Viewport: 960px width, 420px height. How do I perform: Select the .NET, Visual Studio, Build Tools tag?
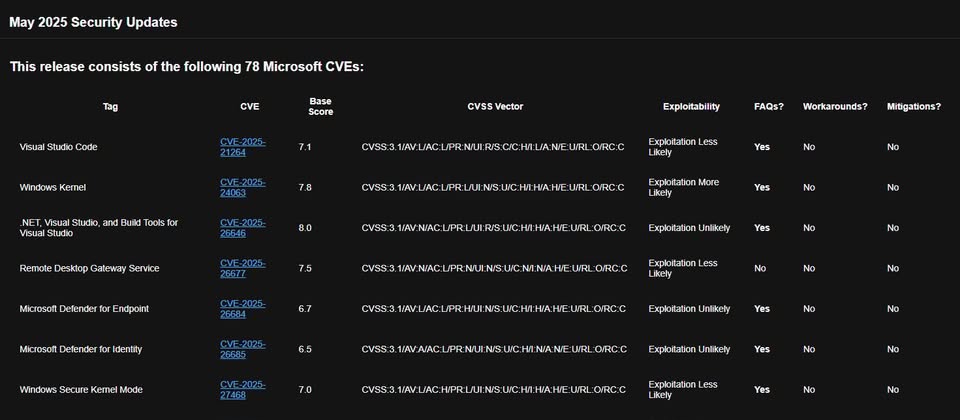tap(99, 228)
